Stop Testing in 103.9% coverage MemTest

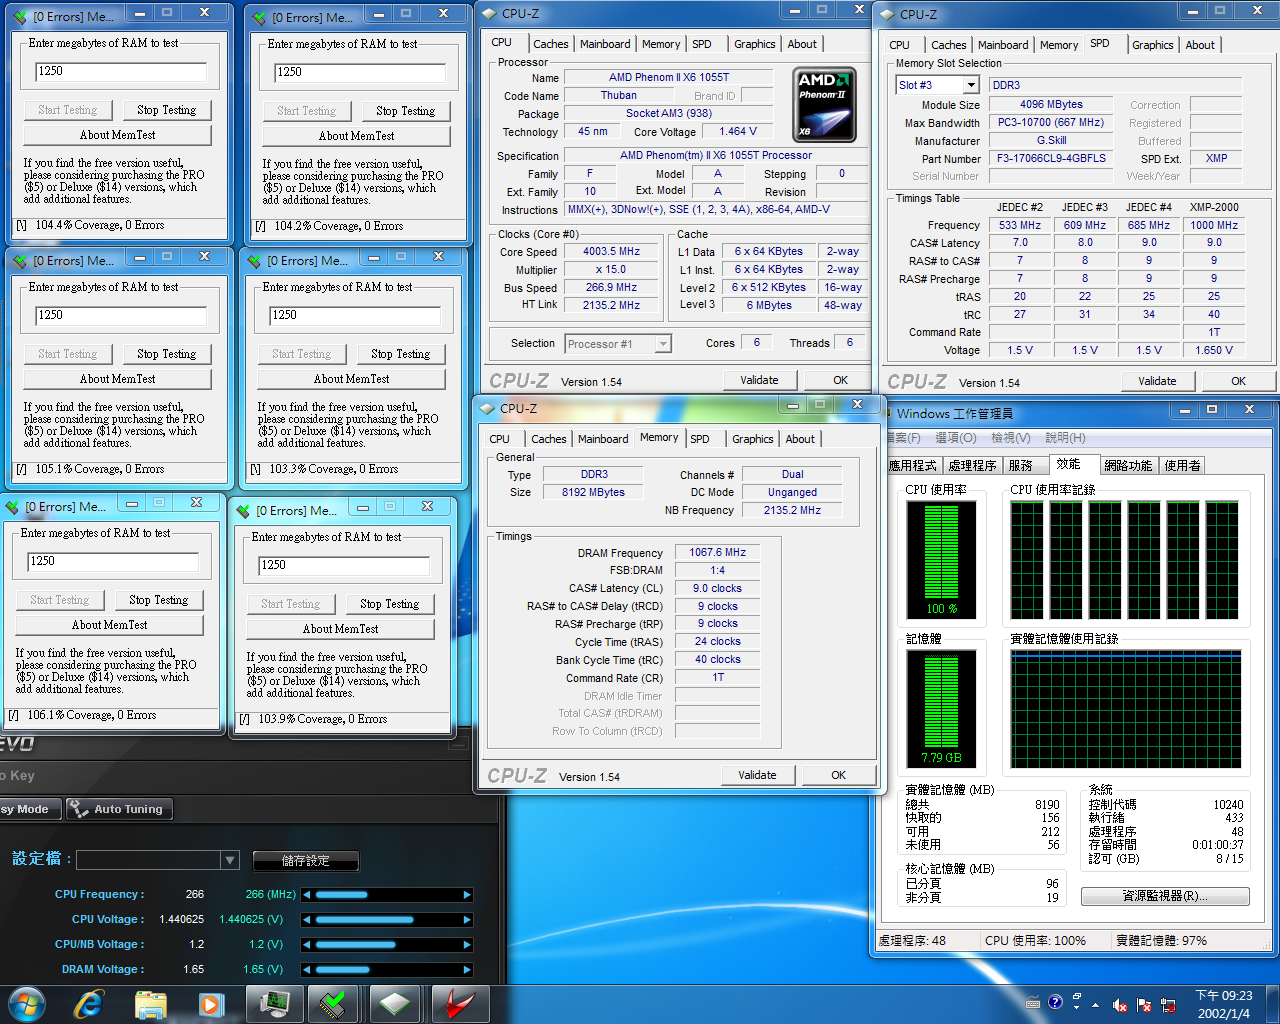click(x=389, y=604)
